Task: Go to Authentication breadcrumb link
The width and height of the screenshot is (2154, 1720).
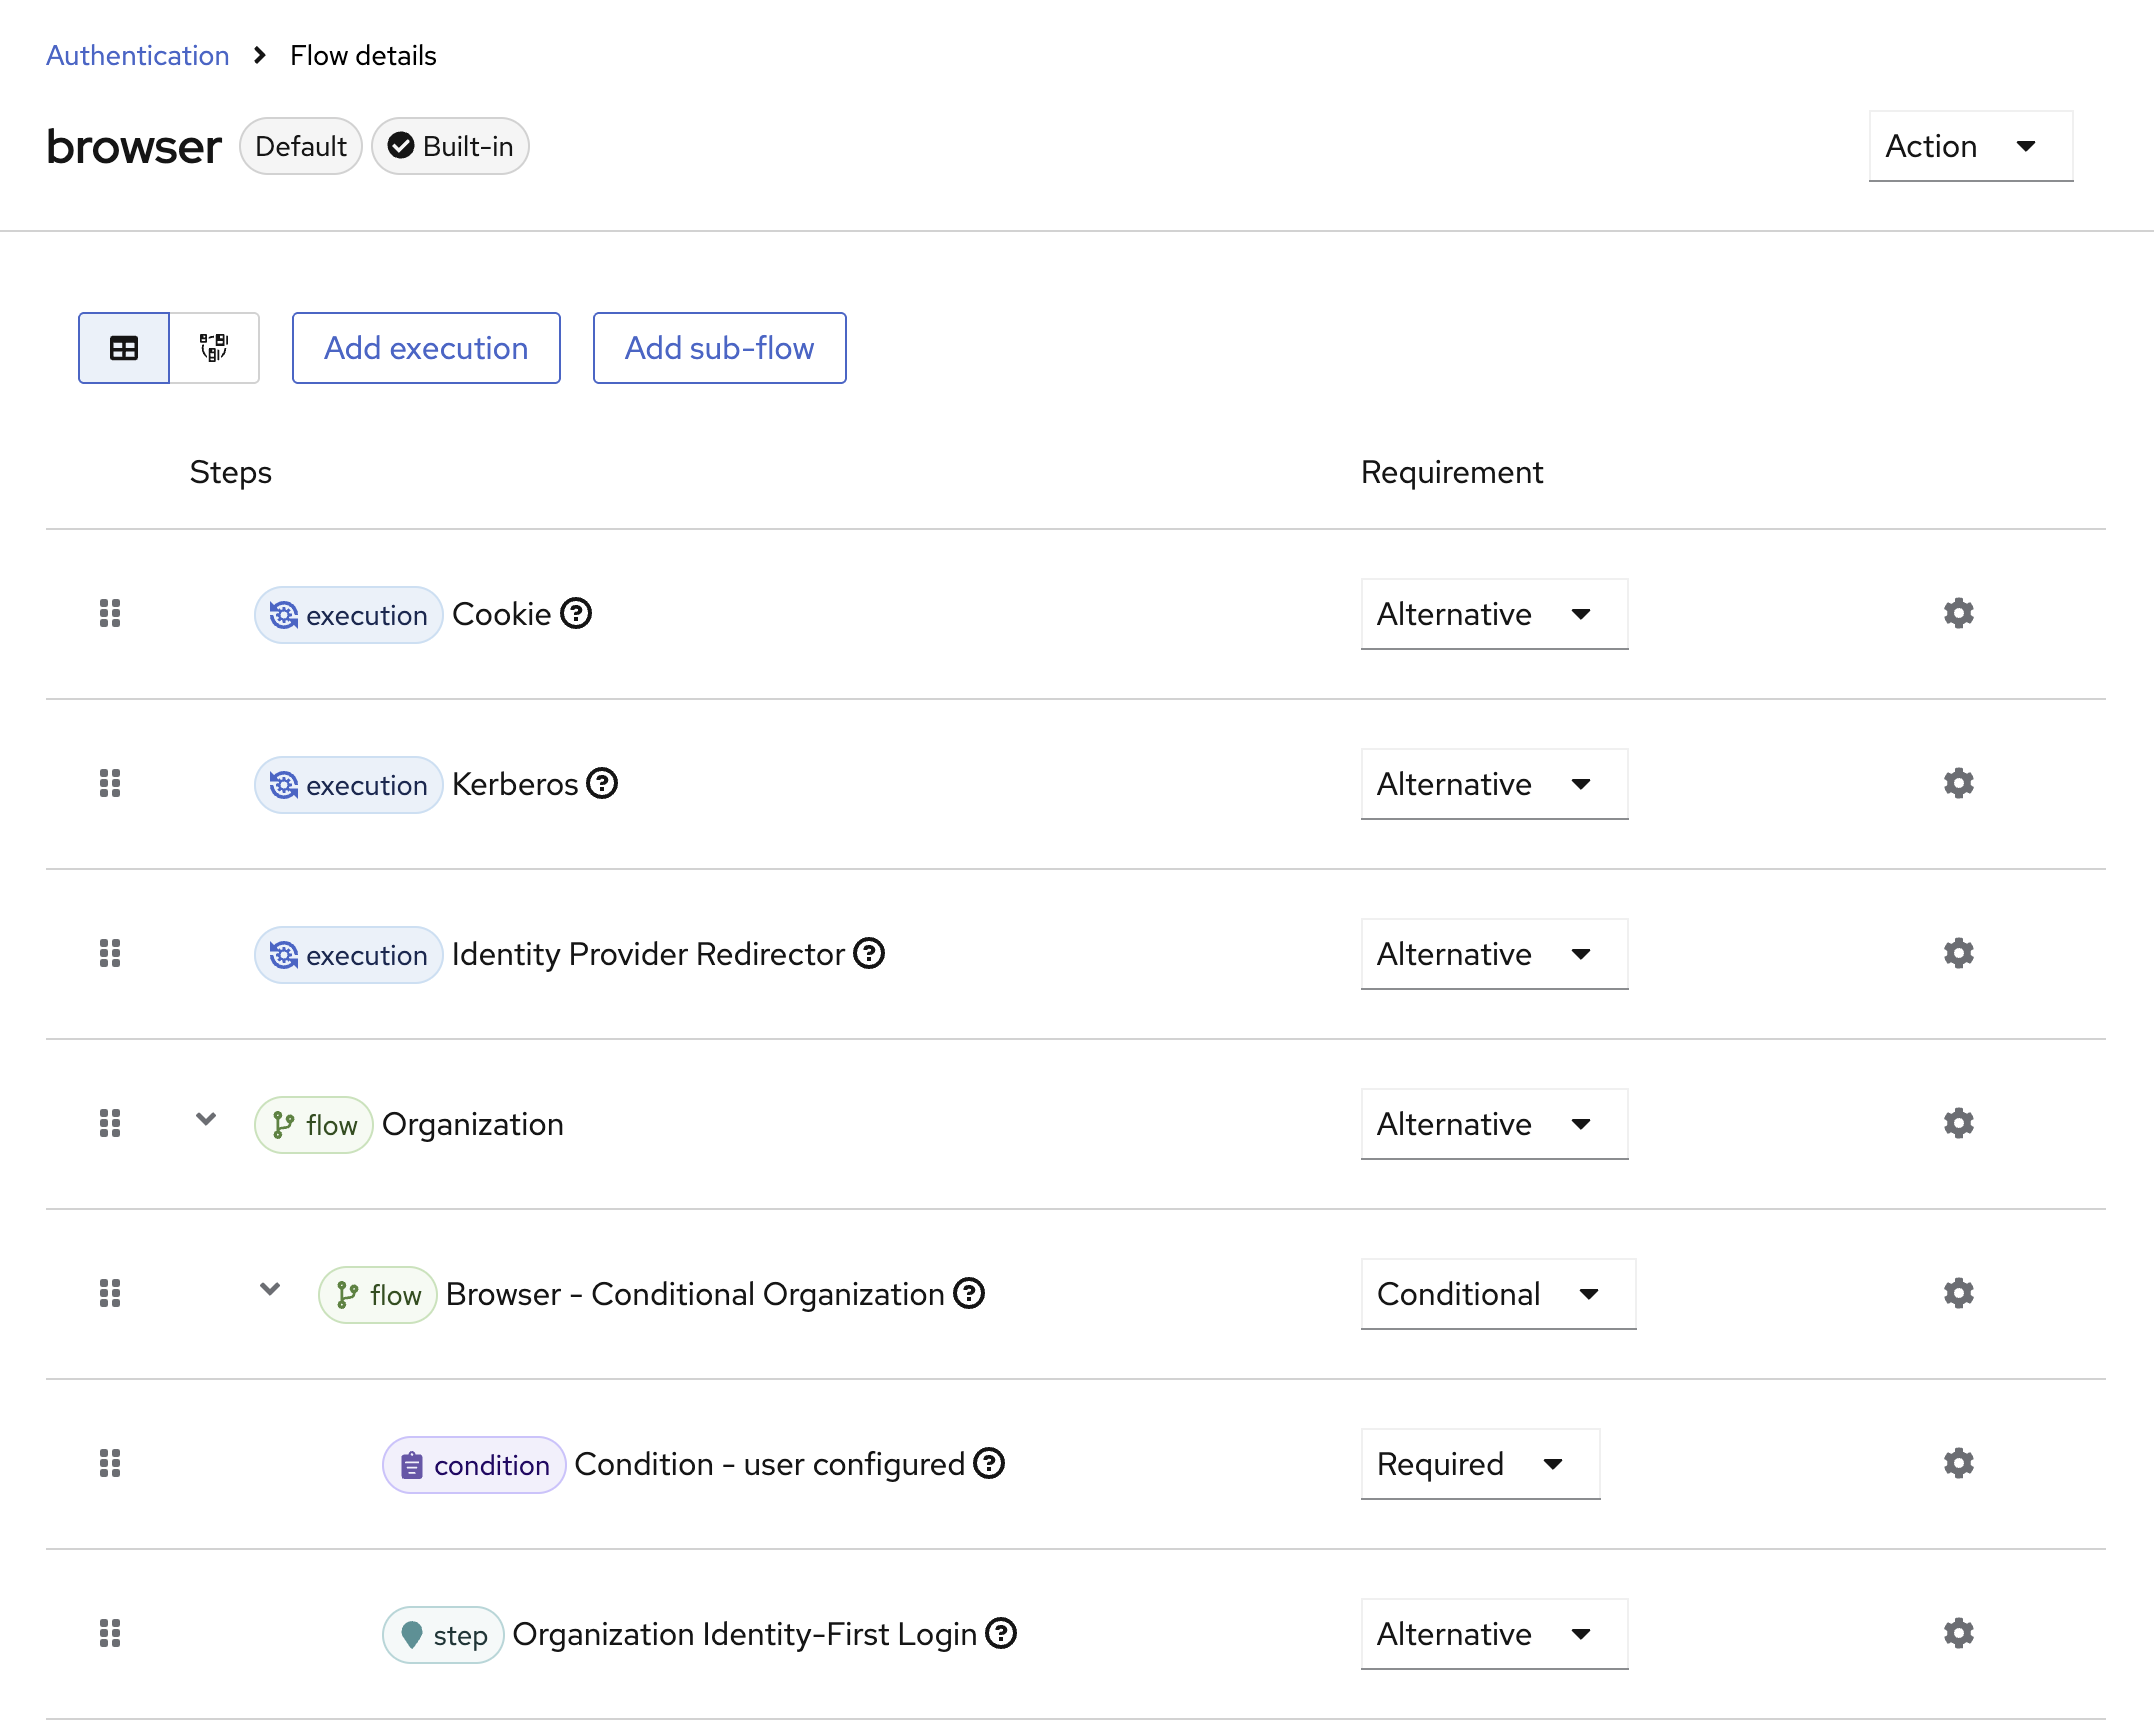Action: tap(138, 55)
